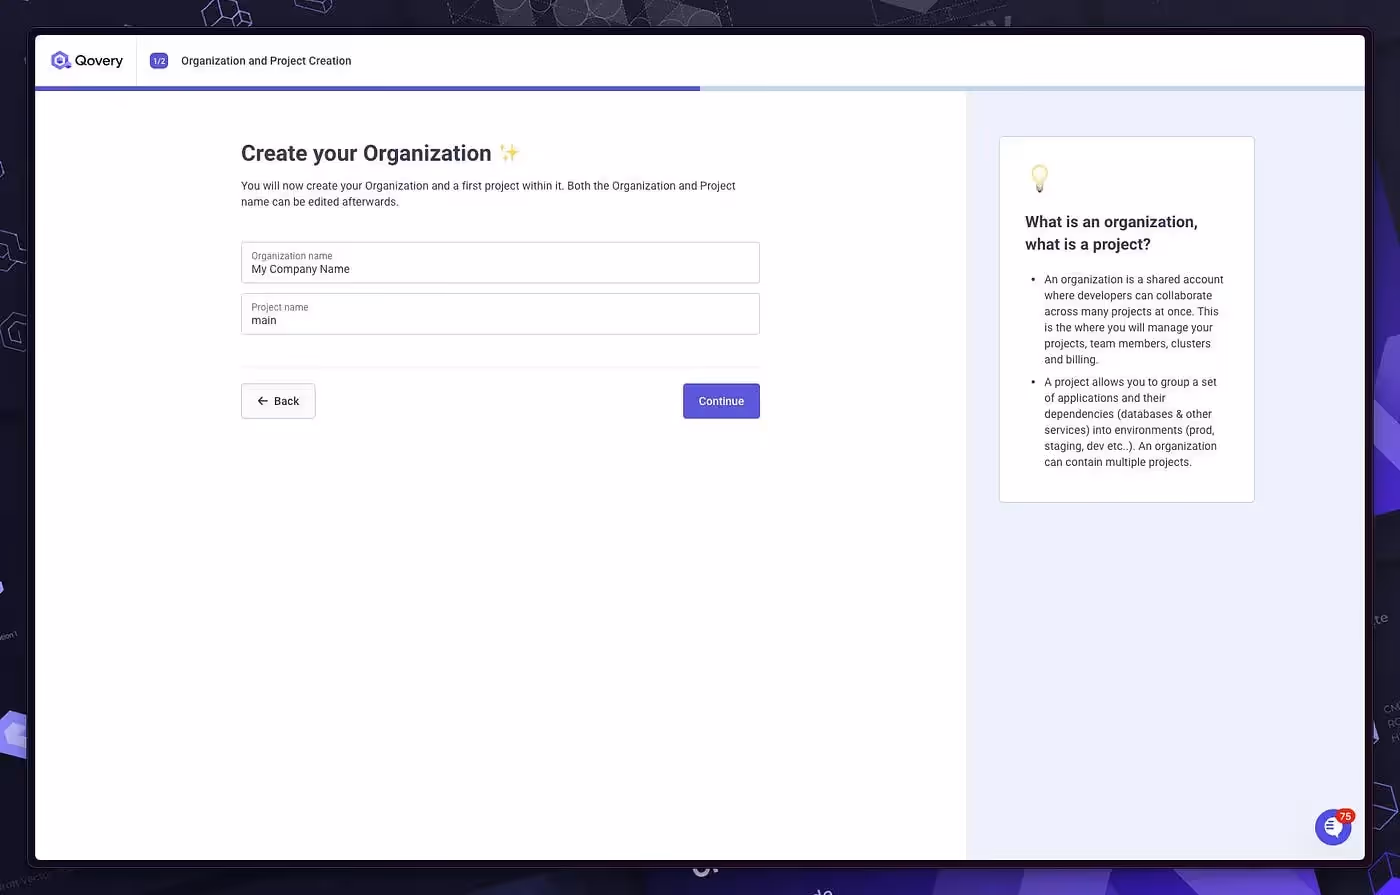Image resolution: width=1400 pixels, height=895 pixels.
Task: Click the description text below the heading
Action: point(487,192)
